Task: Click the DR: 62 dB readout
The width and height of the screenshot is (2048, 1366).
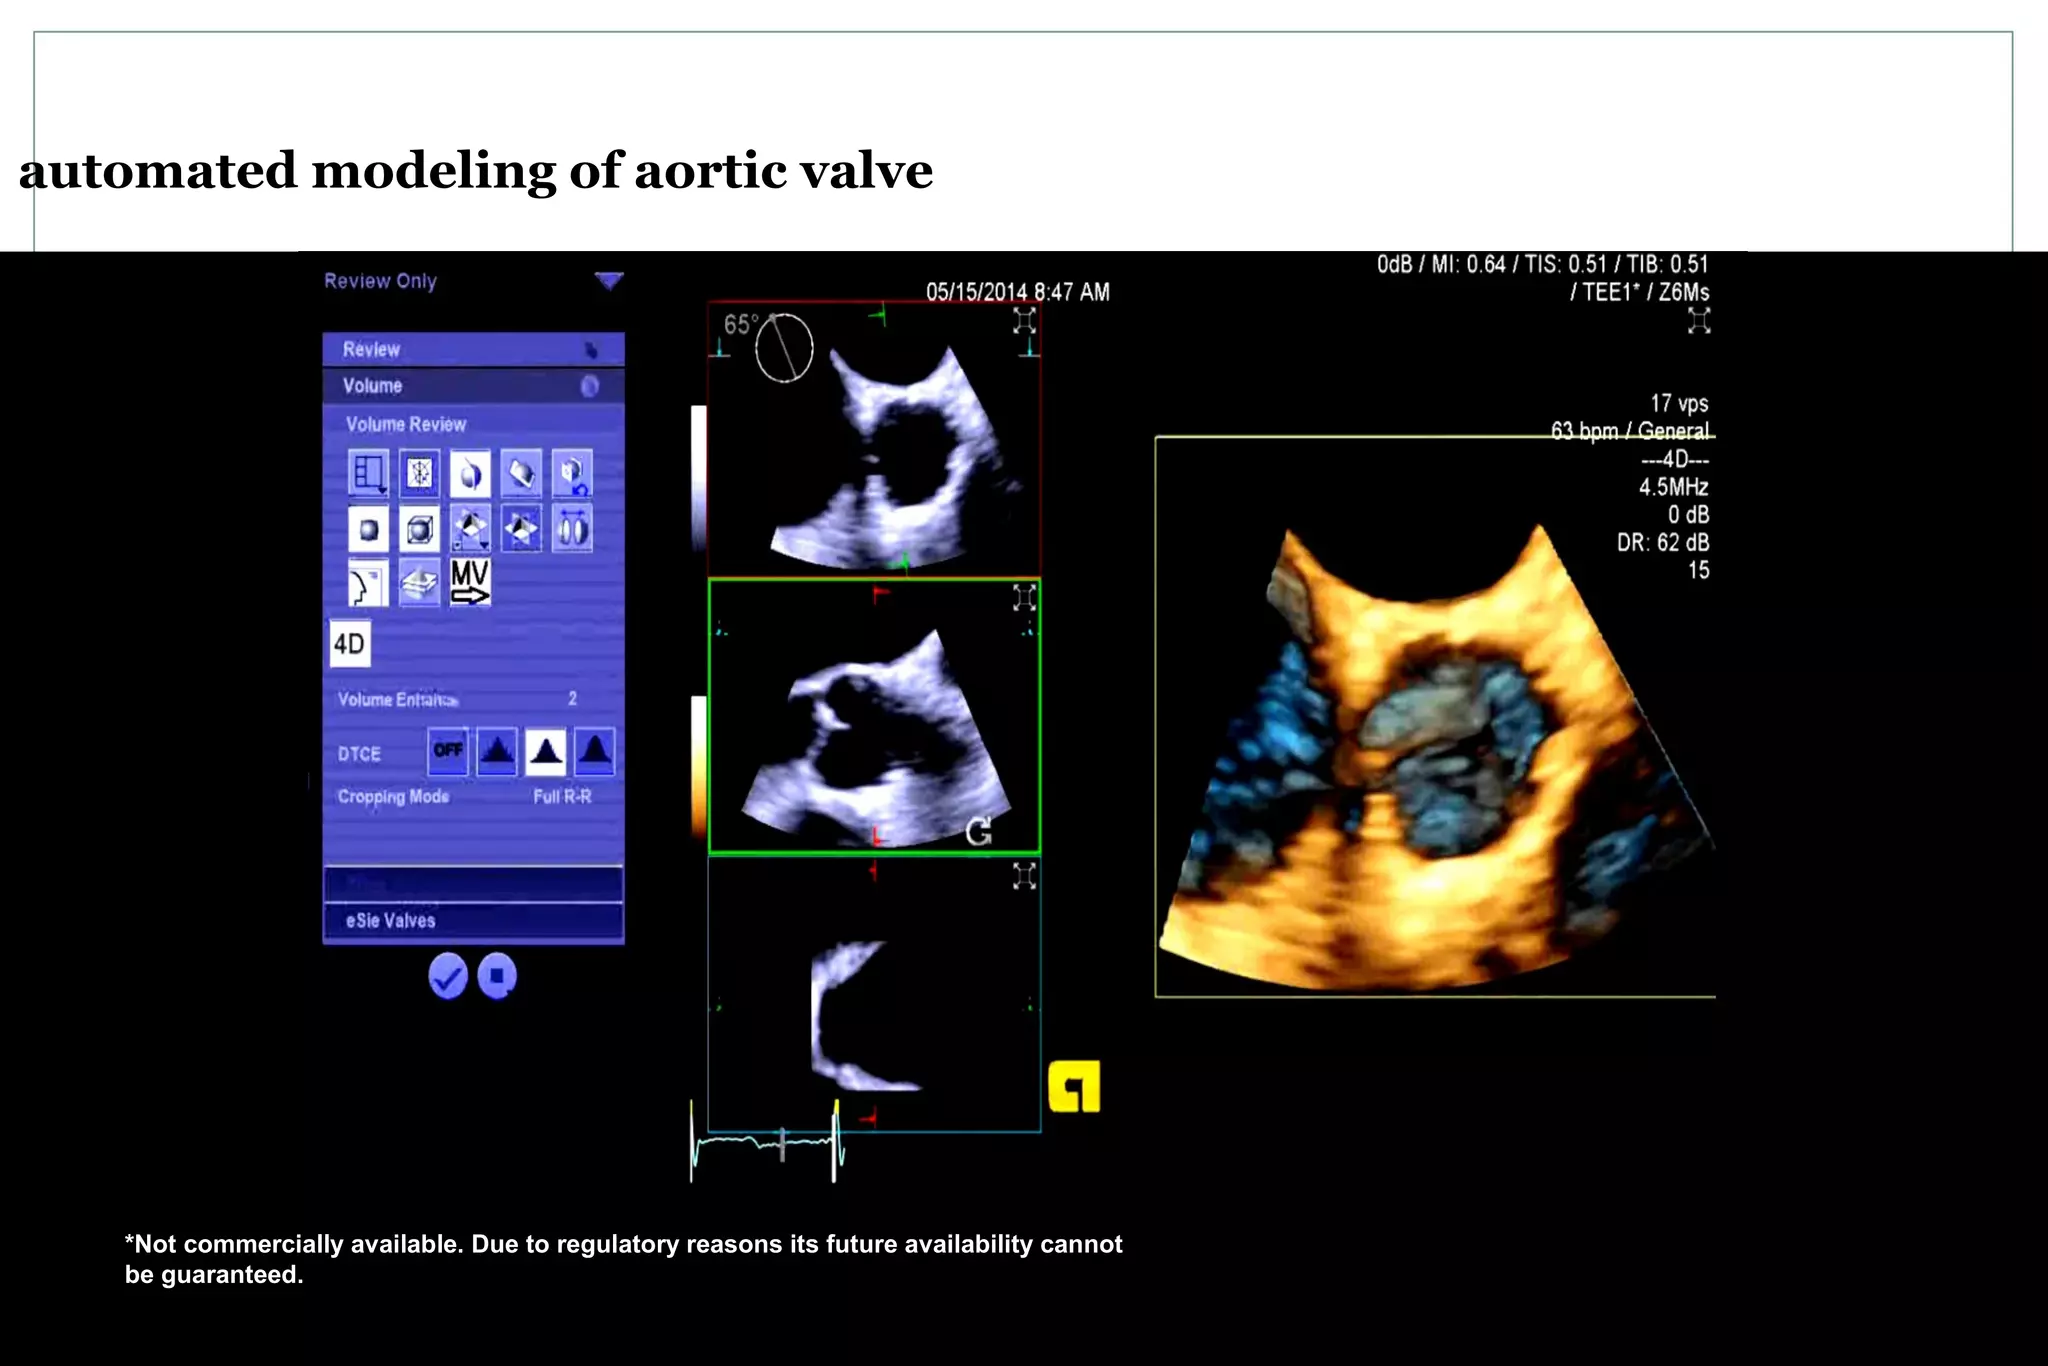Action: pyautogui.click(x=1663, y=542)
